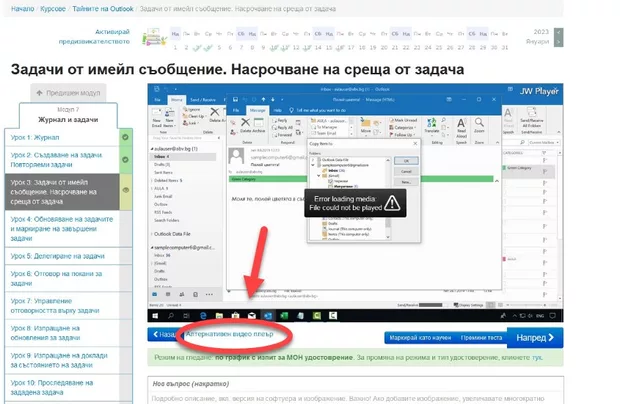Viewport: 620px width, 404px height.
Task: Click the Delete X icon in the message ribbon
Action: [x=246, y=123]
